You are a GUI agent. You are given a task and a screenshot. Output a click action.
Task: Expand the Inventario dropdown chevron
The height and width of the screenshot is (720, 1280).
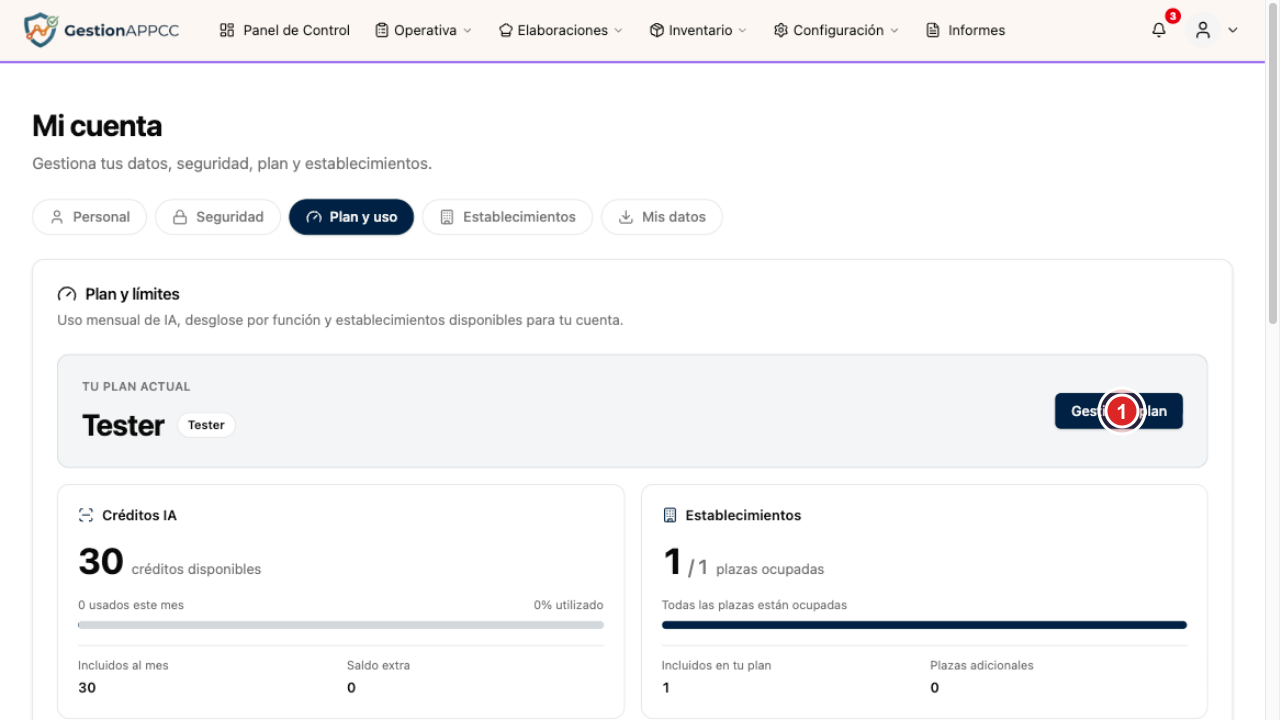point(742,31)
